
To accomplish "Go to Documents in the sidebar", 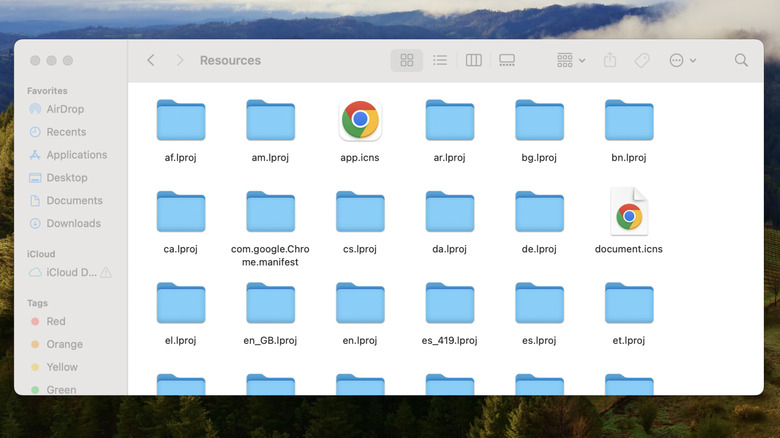I will [x=74, y=200].
